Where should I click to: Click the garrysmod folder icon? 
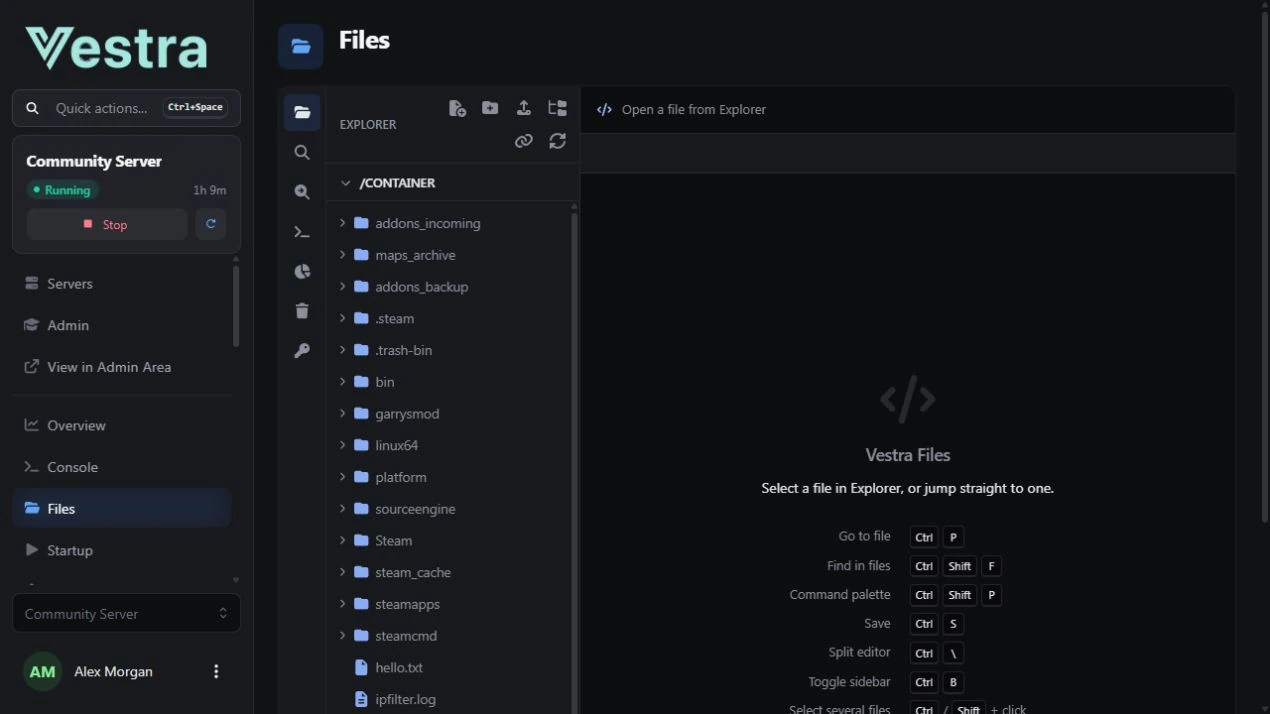coord(362,413)
